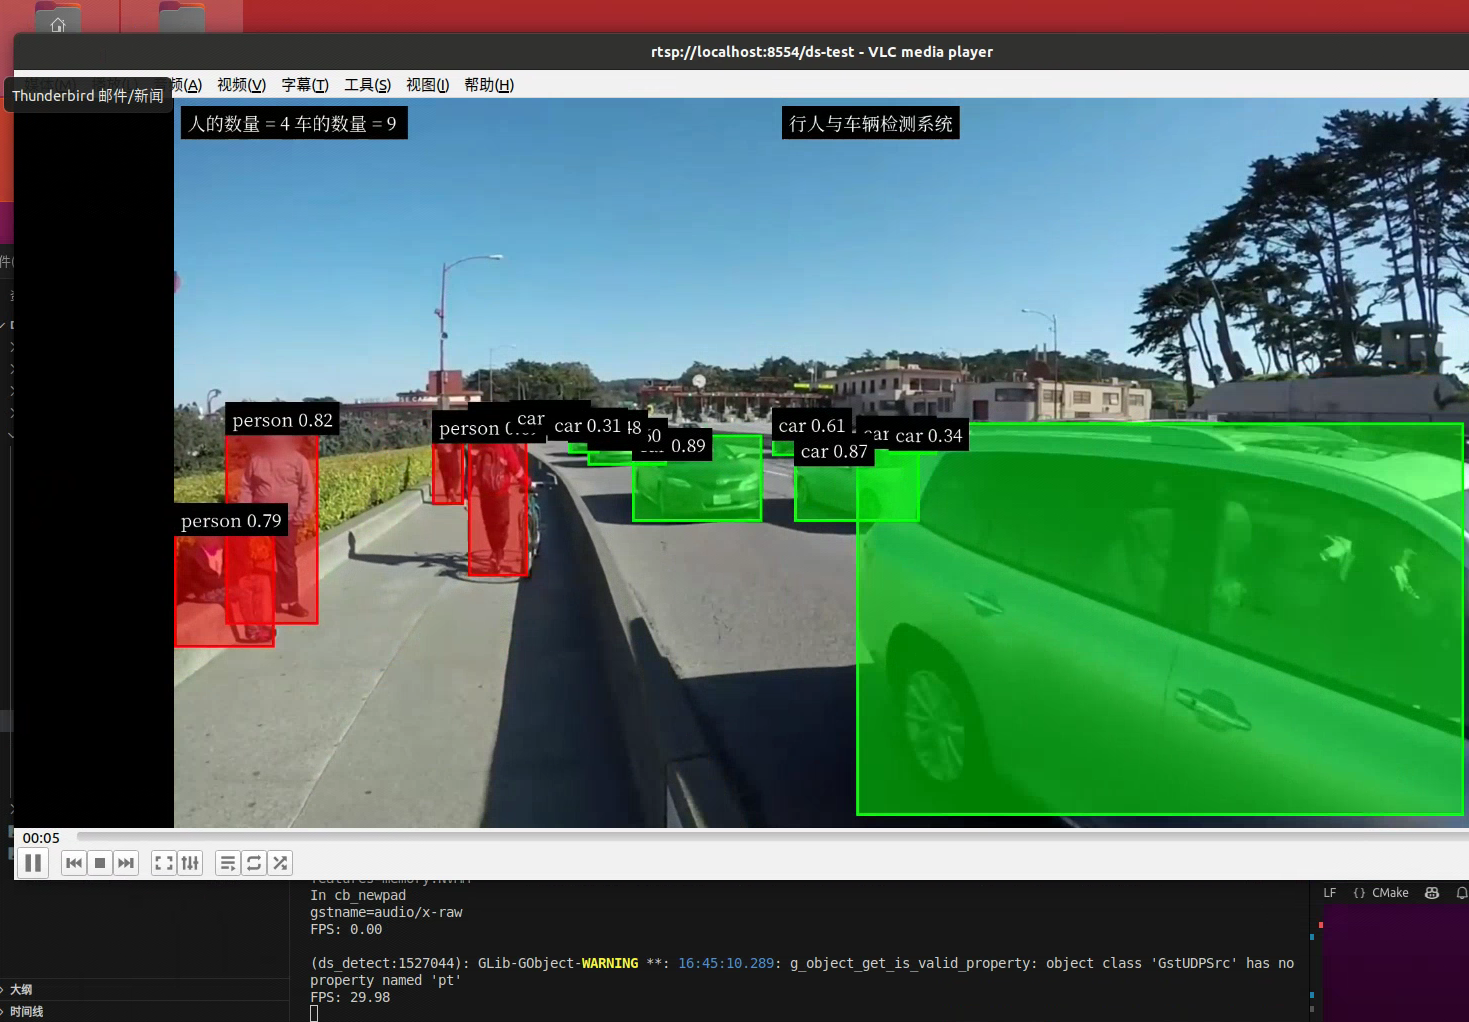The width and height of the screenshot is (1469, 1022).
Task: Click the car 0.31 detection label
Action: (x=587, y=425)
